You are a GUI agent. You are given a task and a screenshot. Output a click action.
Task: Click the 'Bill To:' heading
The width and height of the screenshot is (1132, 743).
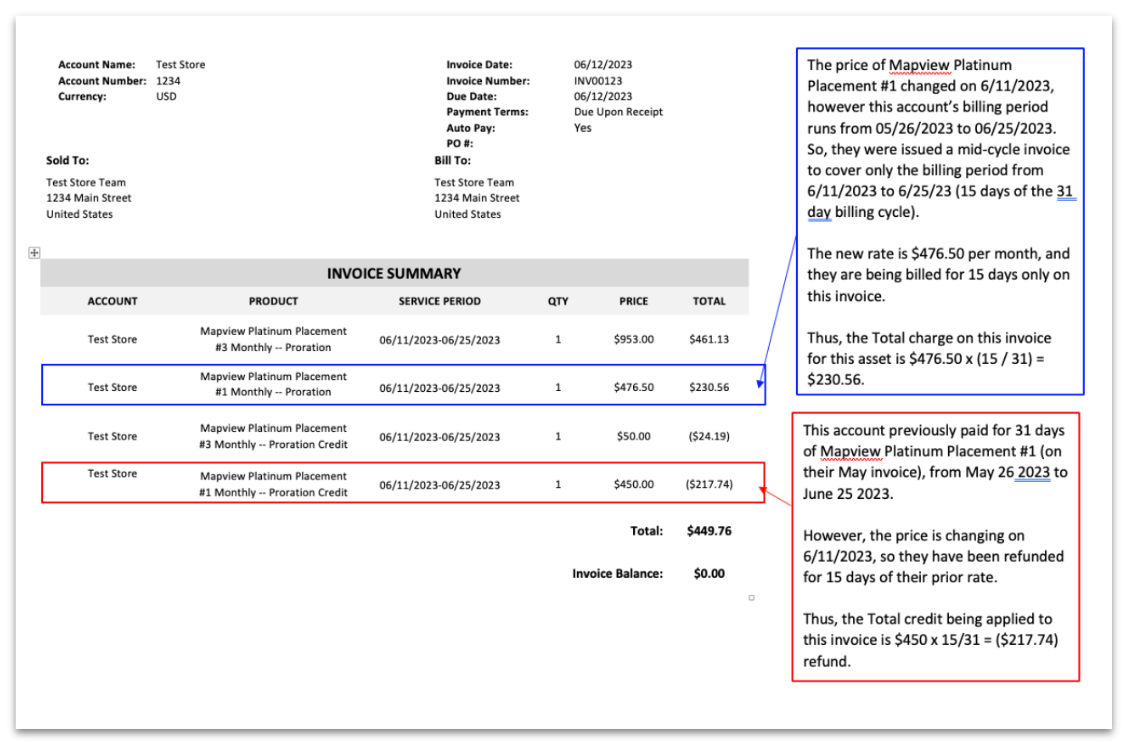tap(453, 160)
